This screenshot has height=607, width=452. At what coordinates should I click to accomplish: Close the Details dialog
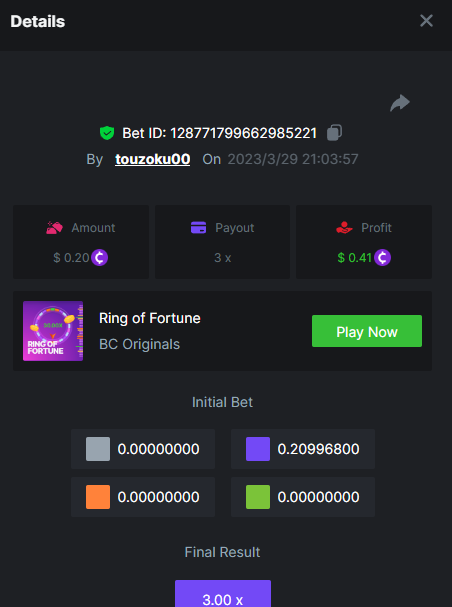(x=426, y=21)
